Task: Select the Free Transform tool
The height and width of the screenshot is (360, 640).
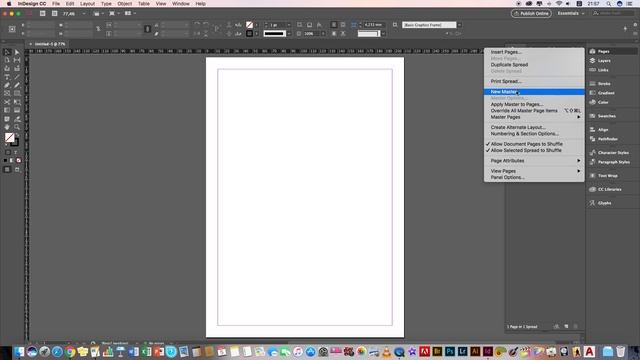Action: (17, 102)
